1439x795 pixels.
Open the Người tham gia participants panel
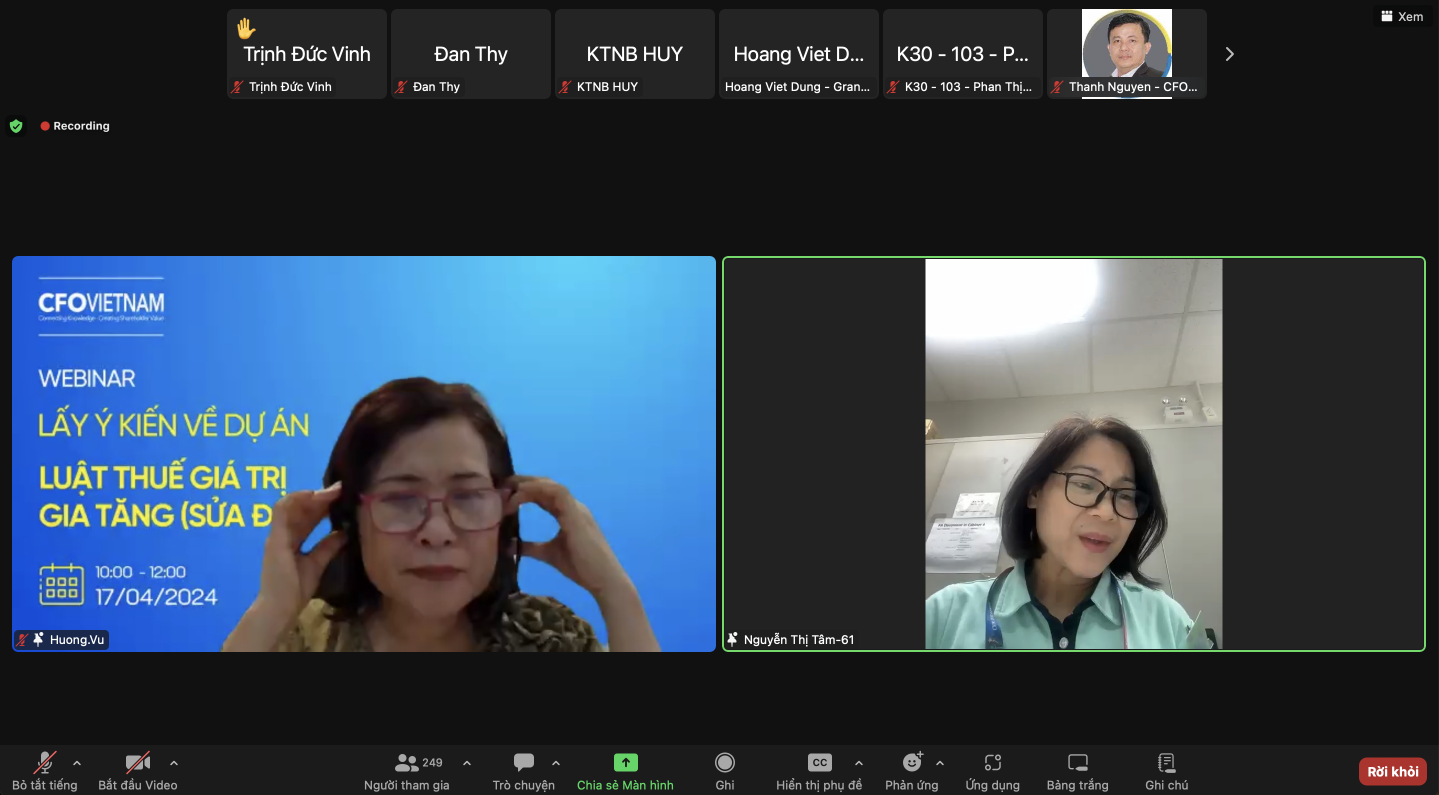tap(407, 763)
